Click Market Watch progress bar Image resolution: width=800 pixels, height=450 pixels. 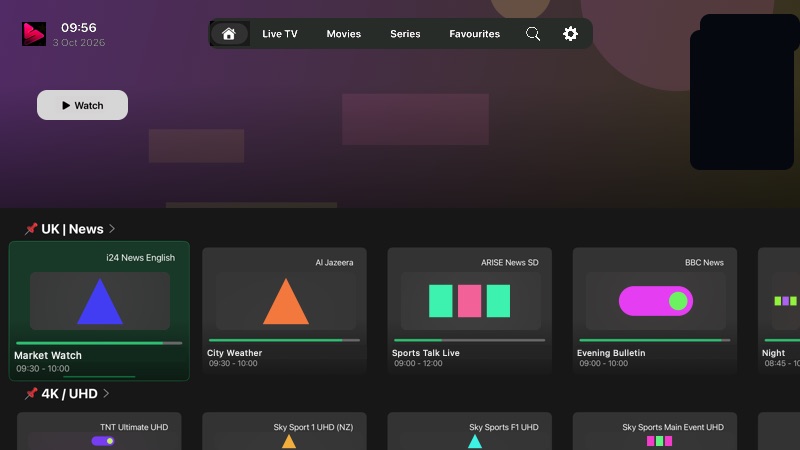click(99, 343)
